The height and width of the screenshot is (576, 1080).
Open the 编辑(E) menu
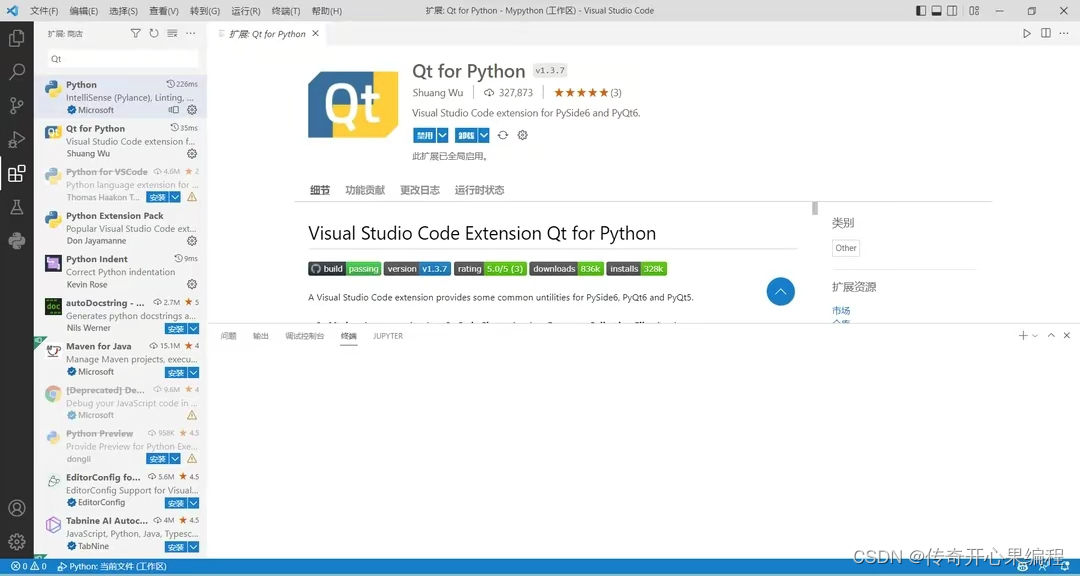click(84, 11)
